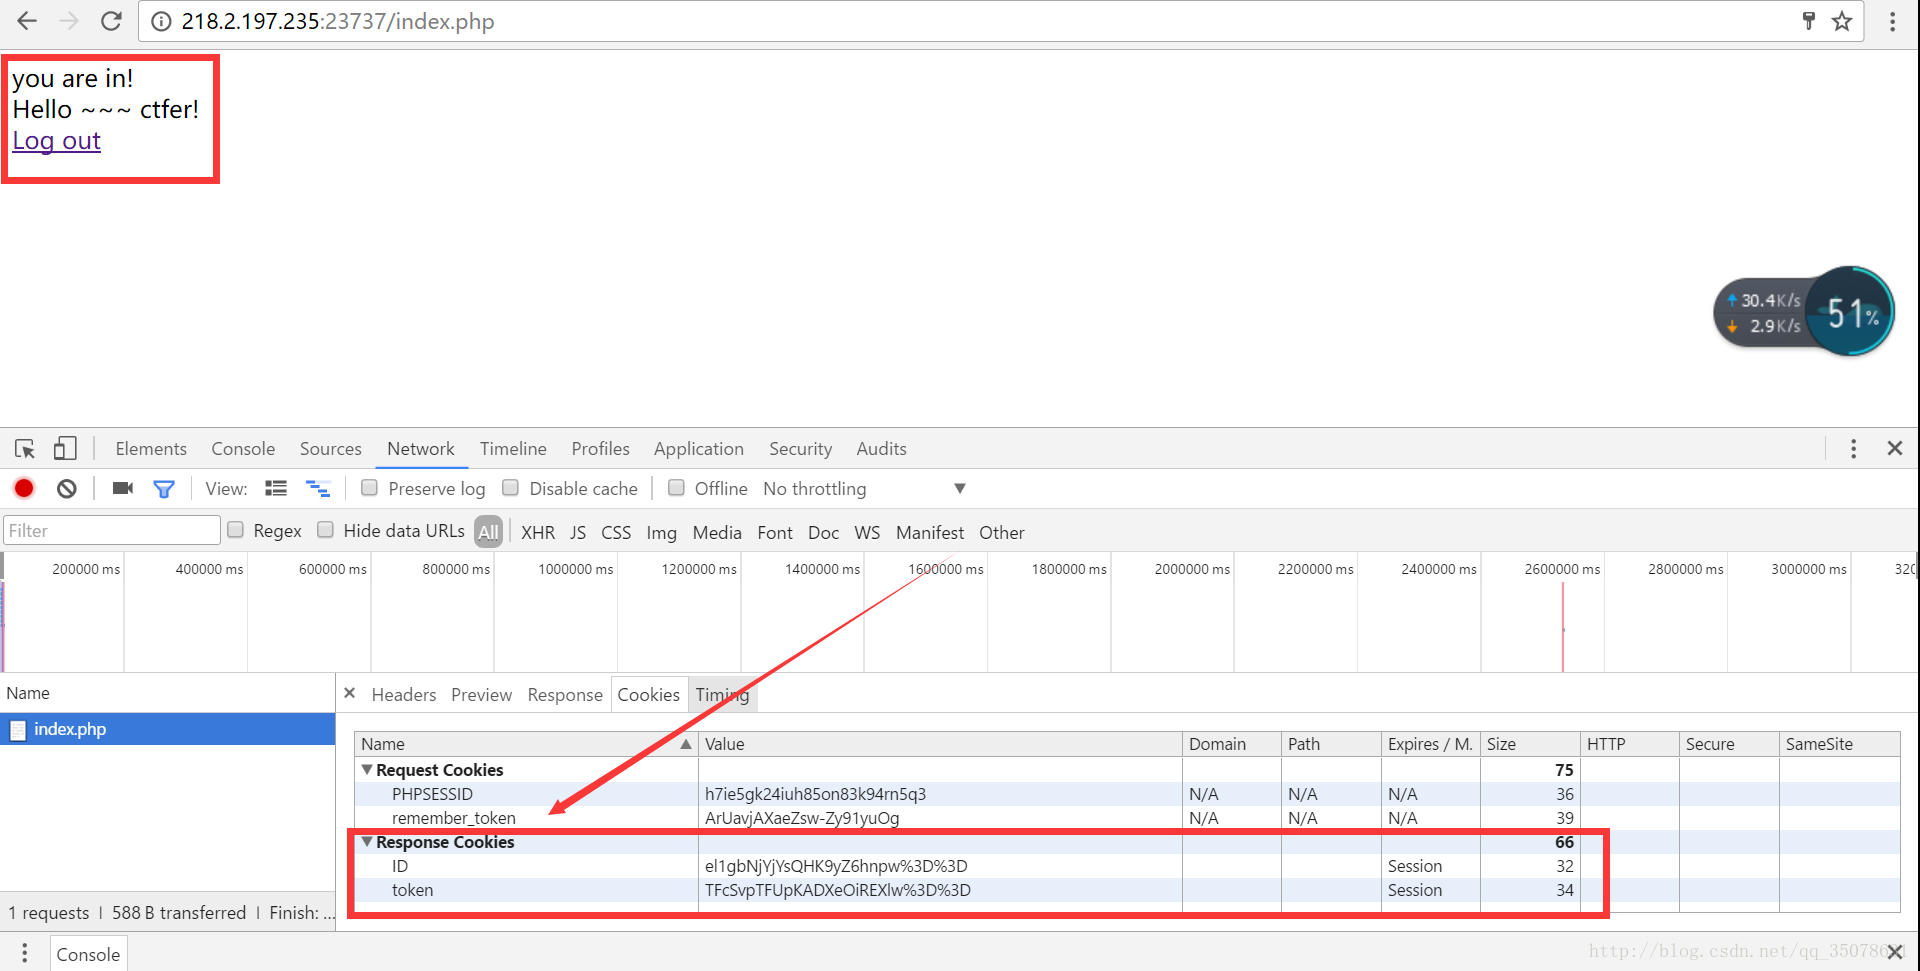Viewport: 1920px width, 971px height.
Task: Switch to the Console tab in DevTools
Action: click(243, 449)
